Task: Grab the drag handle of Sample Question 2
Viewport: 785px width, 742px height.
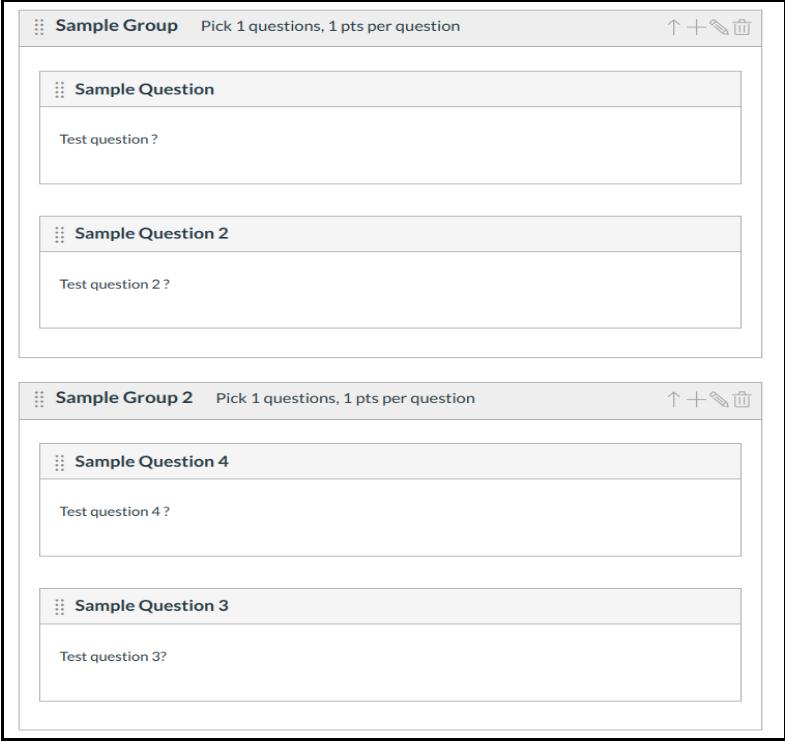Action: (x=59, y=234)
